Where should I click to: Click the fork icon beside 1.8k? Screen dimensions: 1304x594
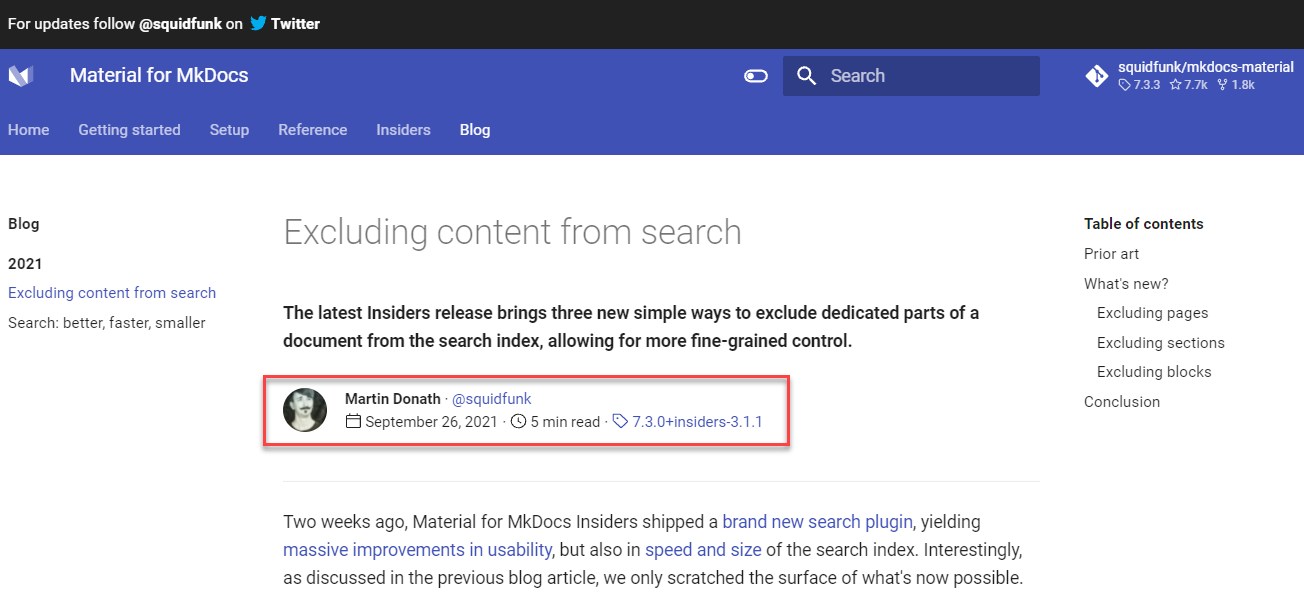[1222, 85]
